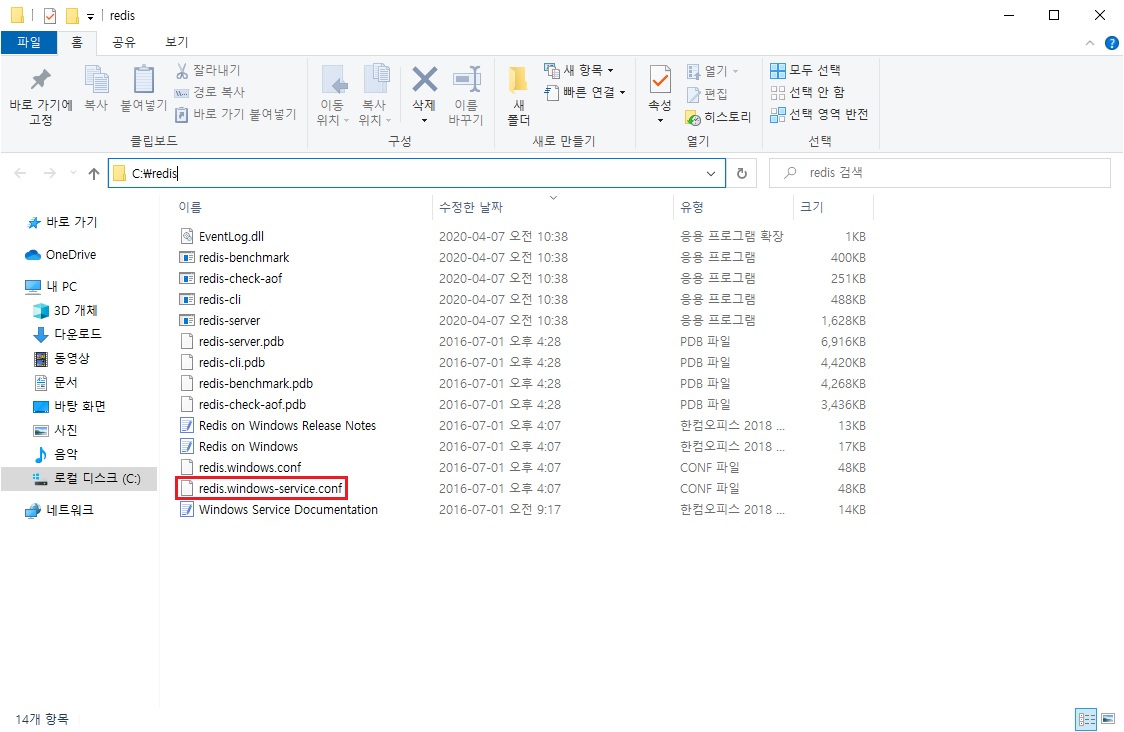Select the 보기 ribbon tab
The width and height of the screenshot is (1124, 732).
coord(176,42)
